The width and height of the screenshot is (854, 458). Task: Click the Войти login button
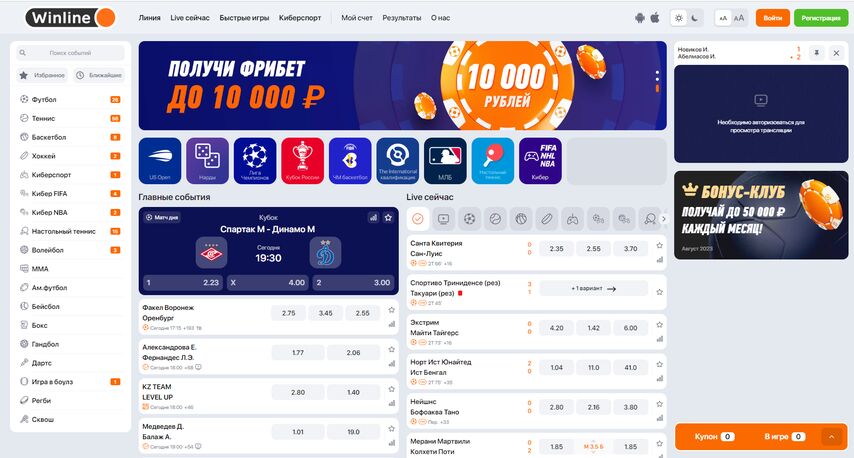coord(772,18)
